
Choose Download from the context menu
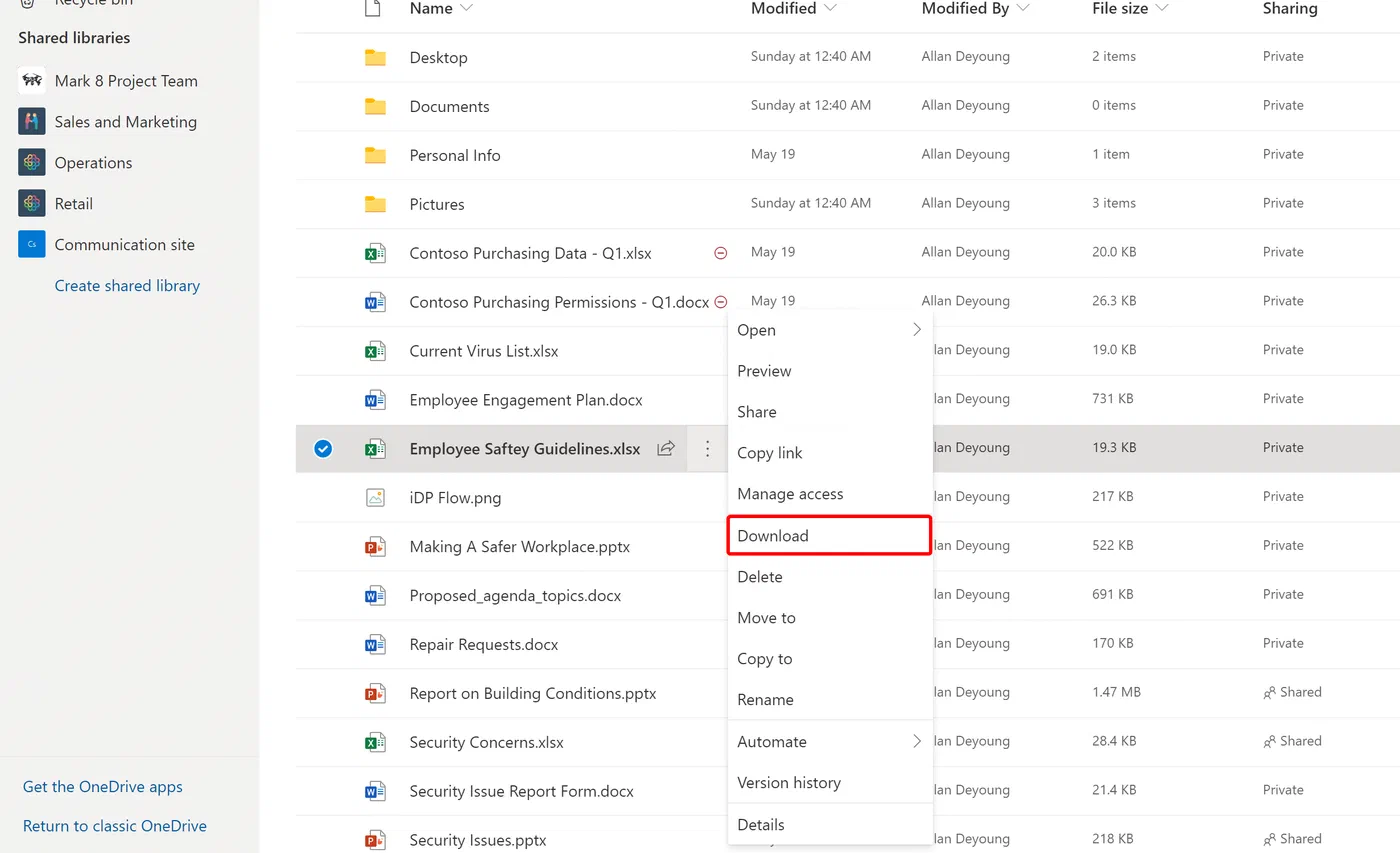(x=830, y=536)
